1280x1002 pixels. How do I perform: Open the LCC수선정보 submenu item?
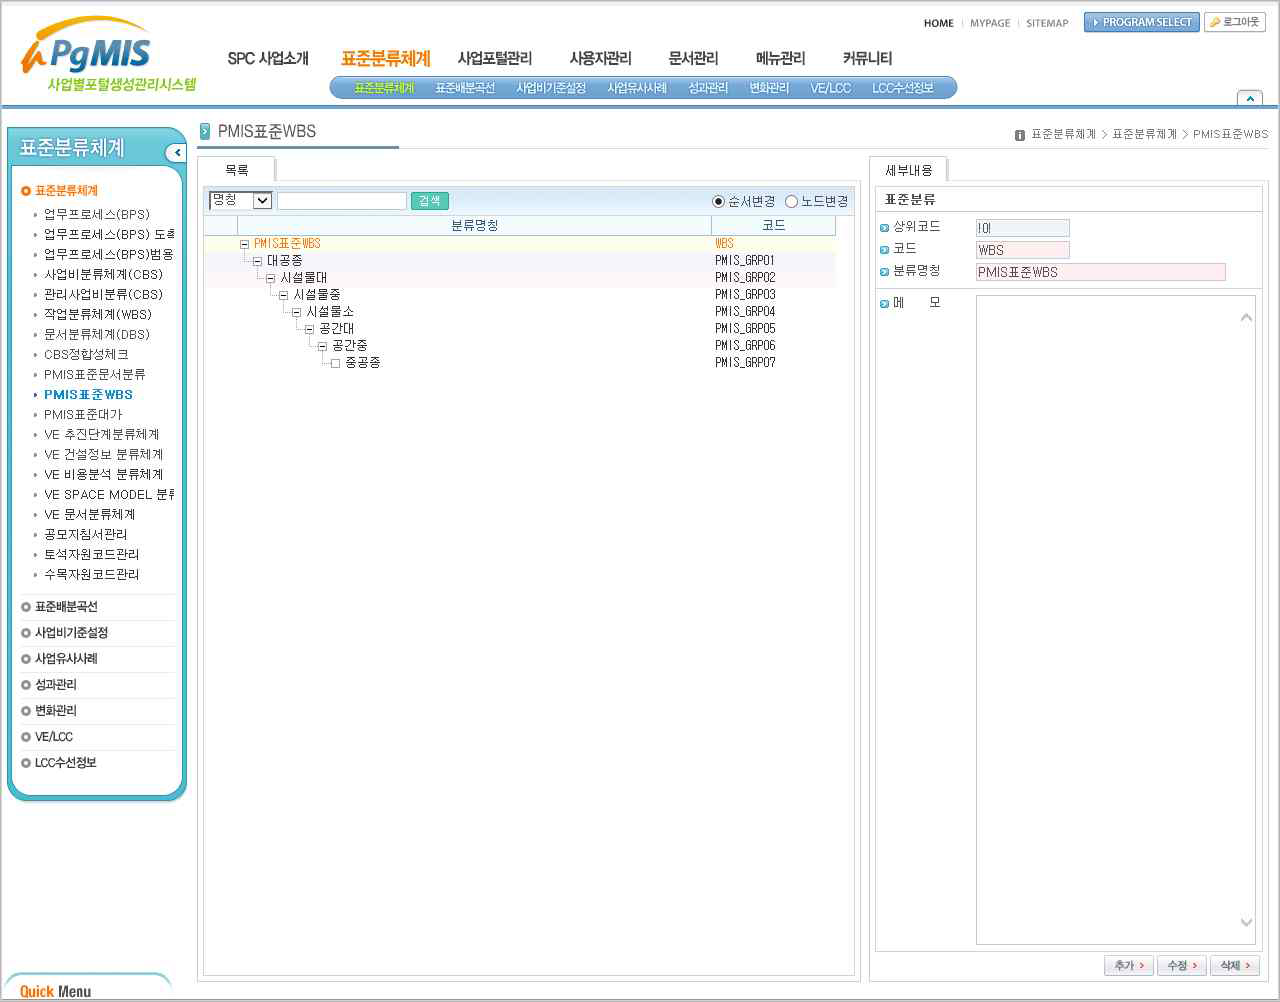point(903,88)
